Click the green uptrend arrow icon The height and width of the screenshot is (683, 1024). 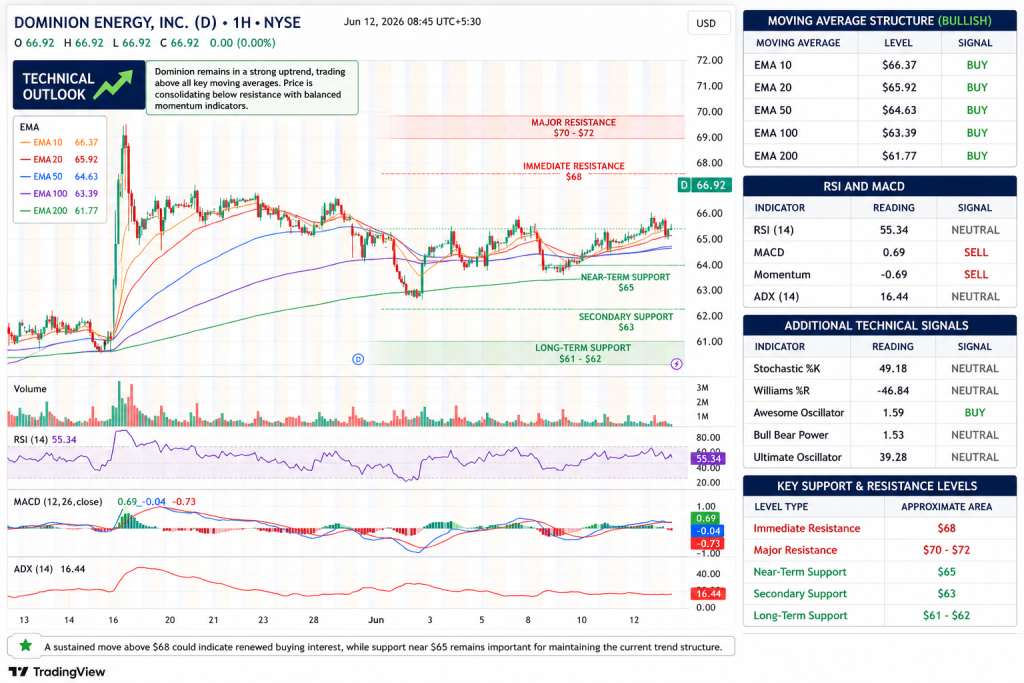tap(113, 85)
